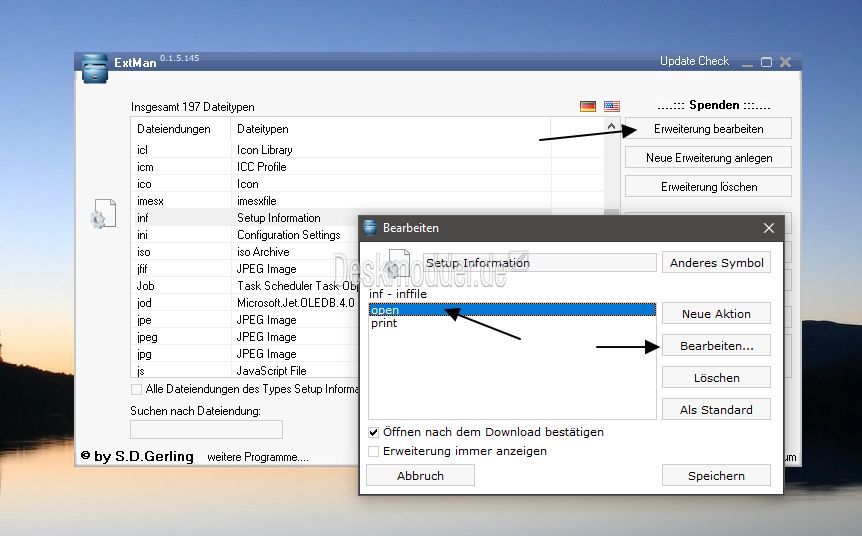
Task: Select the print action in list
Action: [x=512, y=323]
